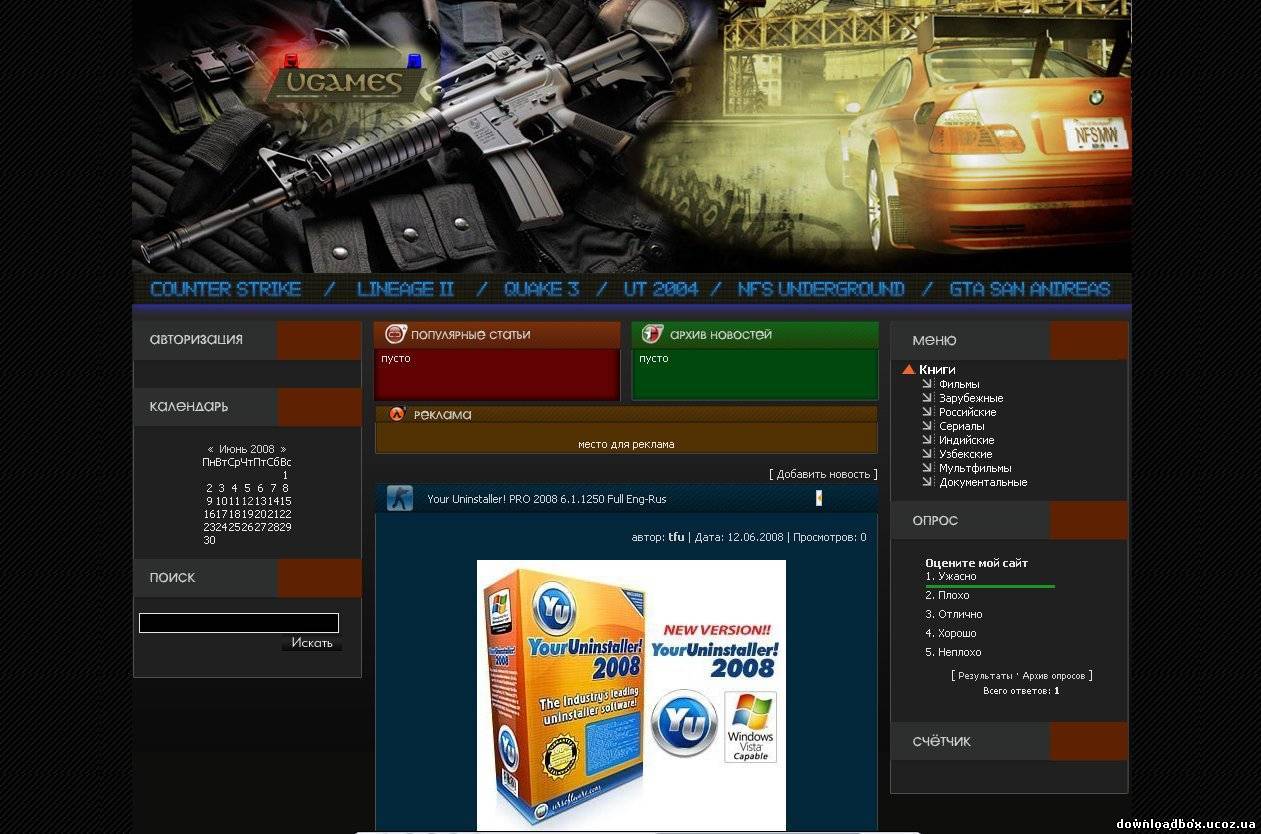Open the Counter Strike section
This screenshot has width=1261, height=834.
pyautogui.click(x=226, y=290)
